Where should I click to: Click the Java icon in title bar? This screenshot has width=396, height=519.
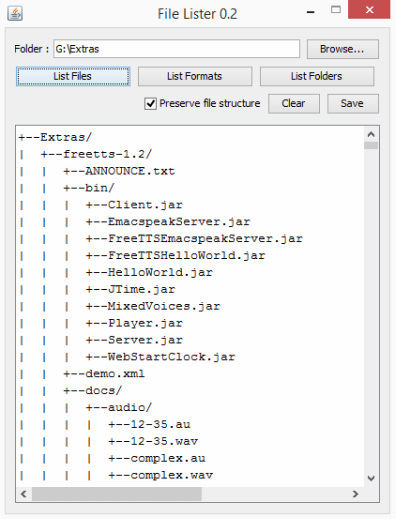tap(15, 14)
